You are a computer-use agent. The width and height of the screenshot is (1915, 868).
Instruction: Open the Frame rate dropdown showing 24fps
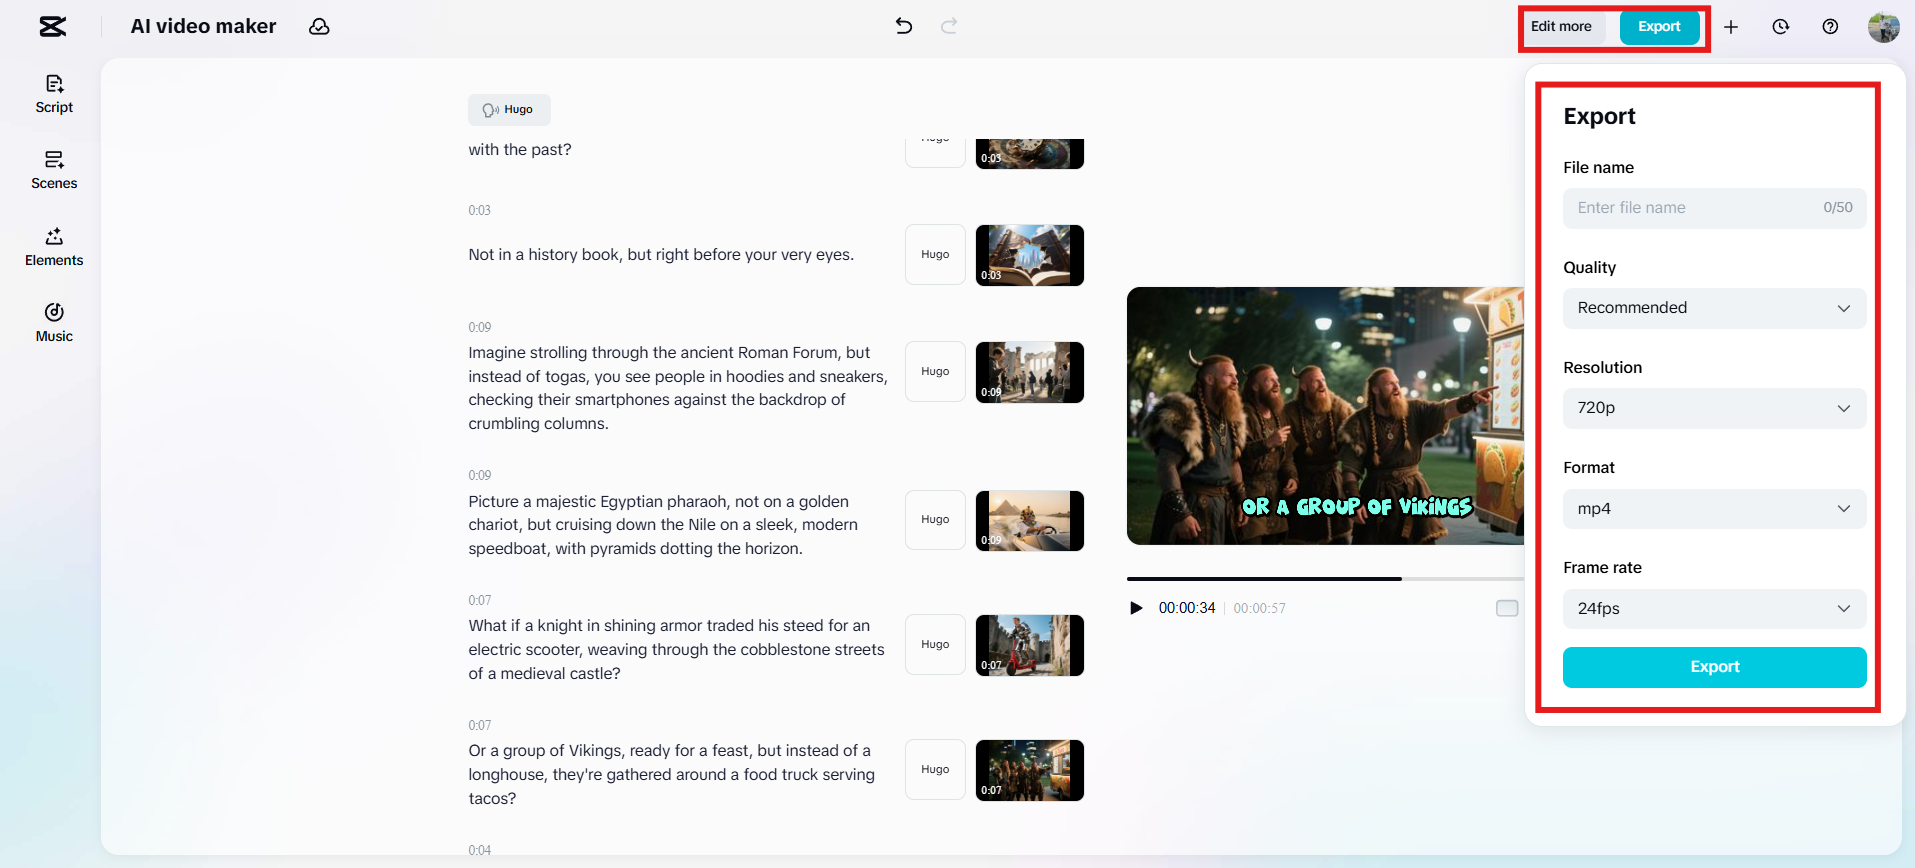(x=1714, y=608)
